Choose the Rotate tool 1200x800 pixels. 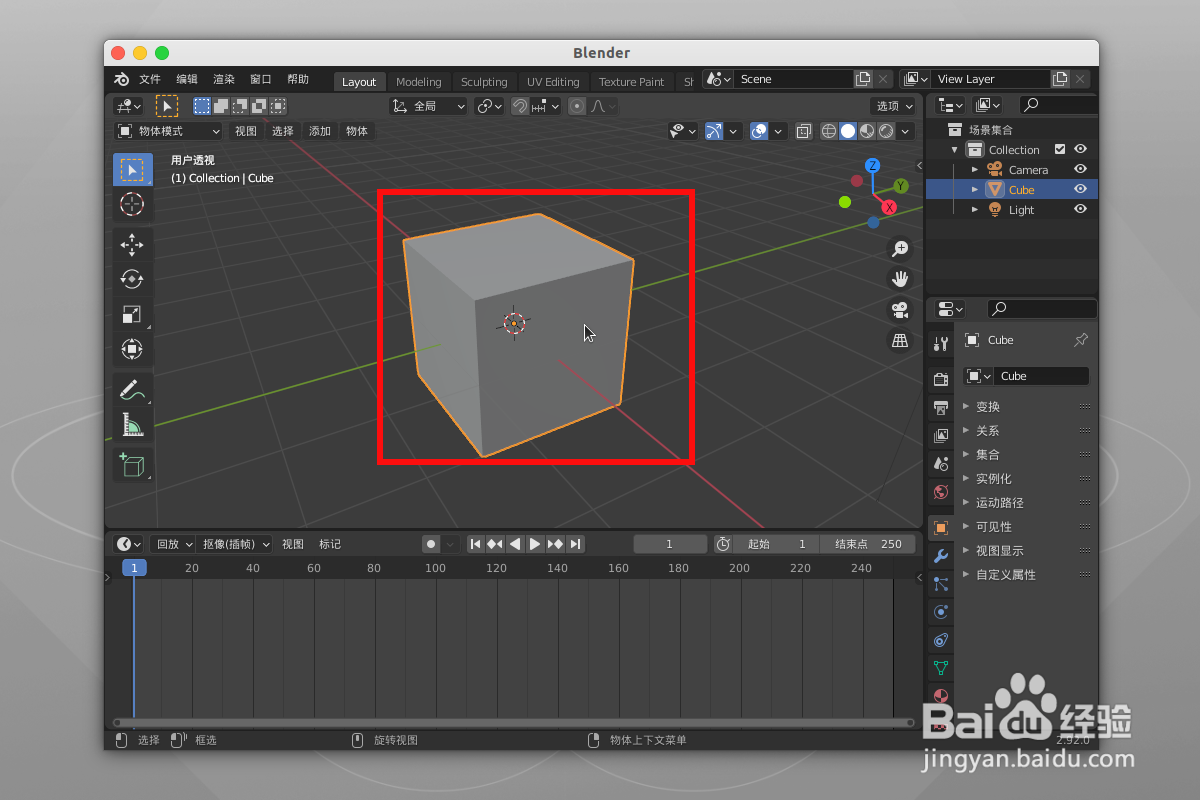[132, 280]
